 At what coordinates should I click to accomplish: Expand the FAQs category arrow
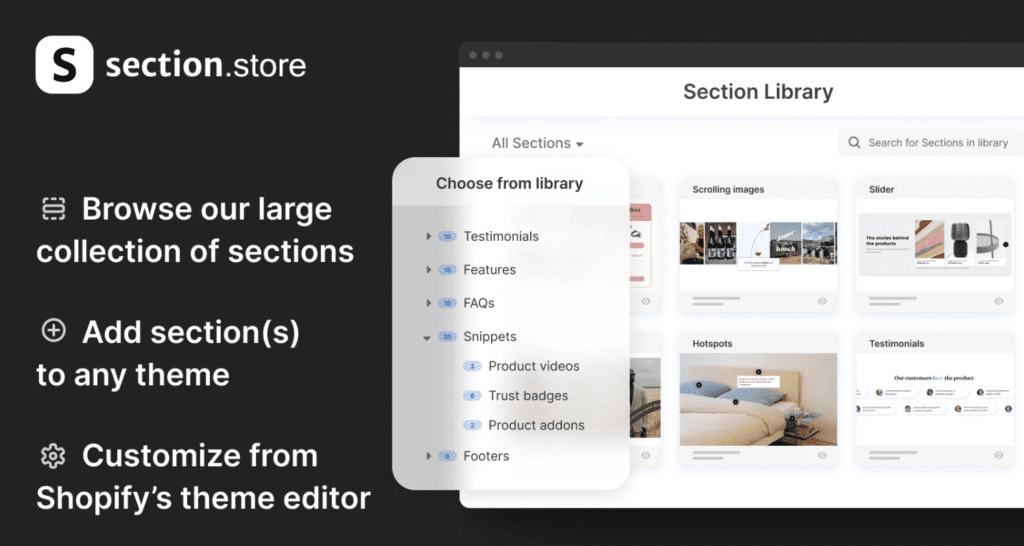pyautogui.click(x=428, y=303)
